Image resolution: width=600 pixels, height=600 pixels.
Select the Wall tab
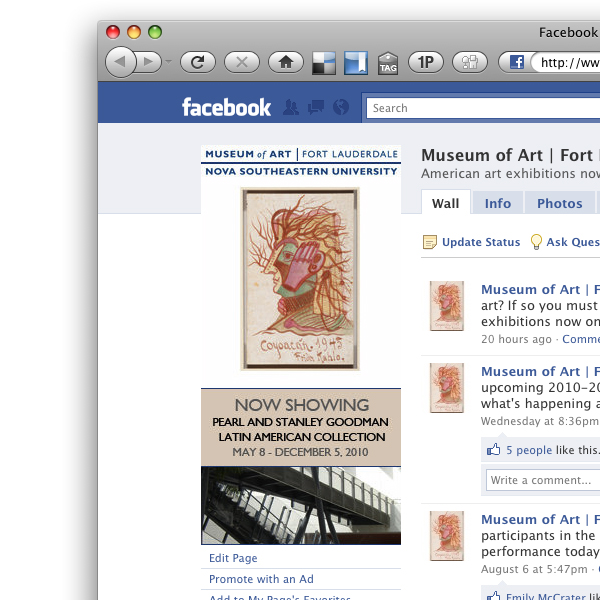tap(446, 202)
